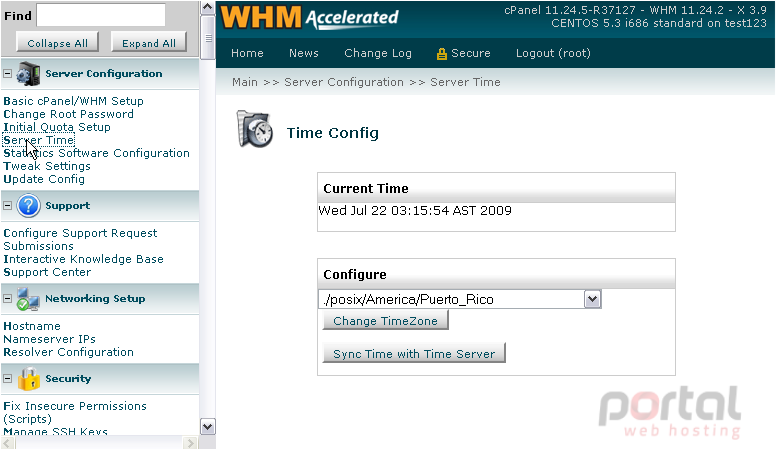Click the Collapse All button

click(57, 43)
